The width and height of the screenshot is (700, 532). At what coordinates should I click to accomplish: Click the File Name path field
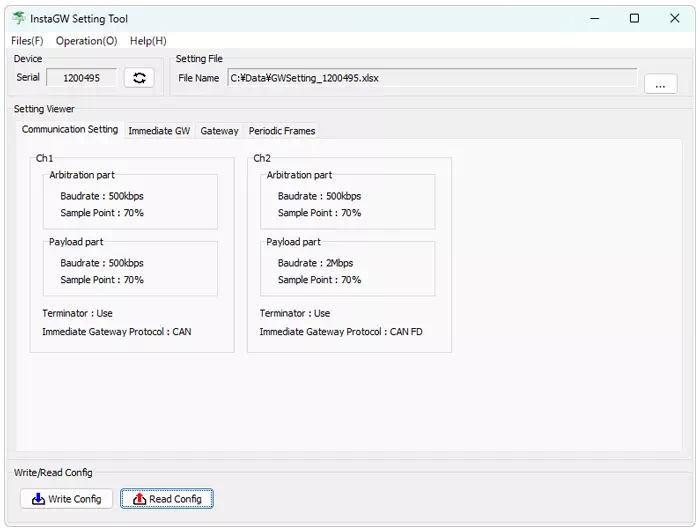coord(432,78)
